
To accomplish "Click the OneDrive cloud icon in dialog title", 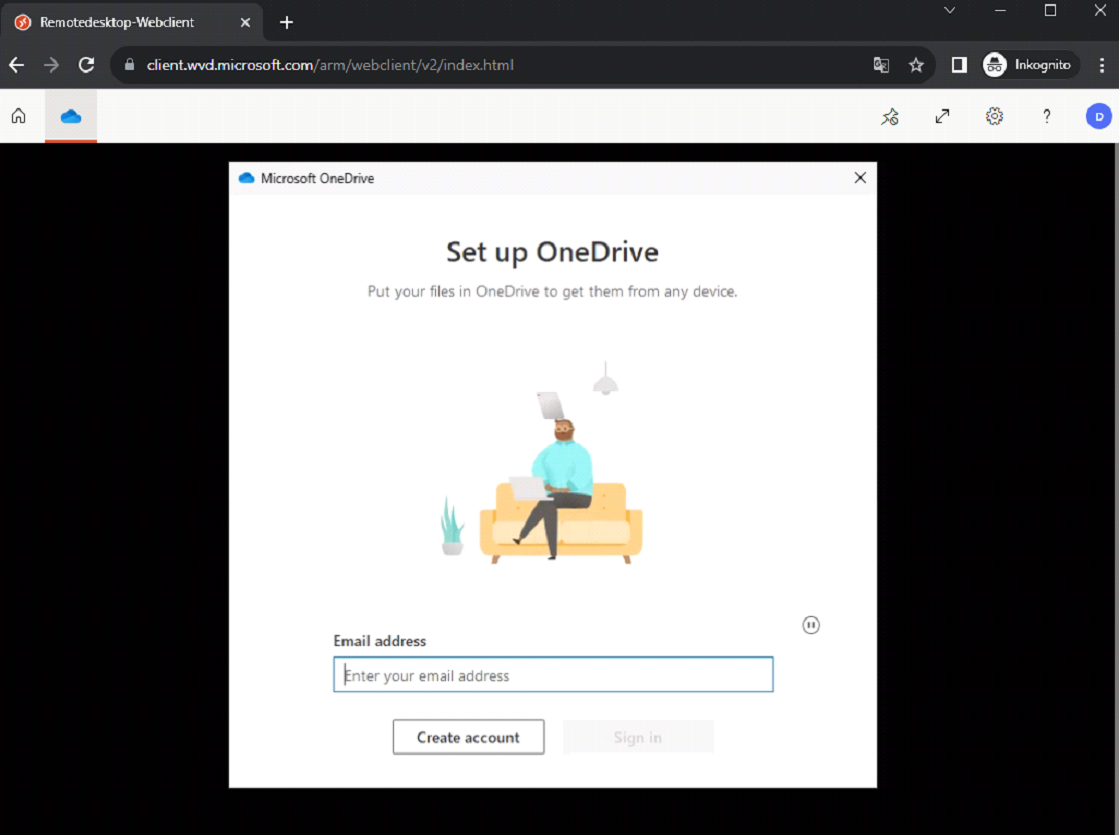I will click(x=246, y=178).
